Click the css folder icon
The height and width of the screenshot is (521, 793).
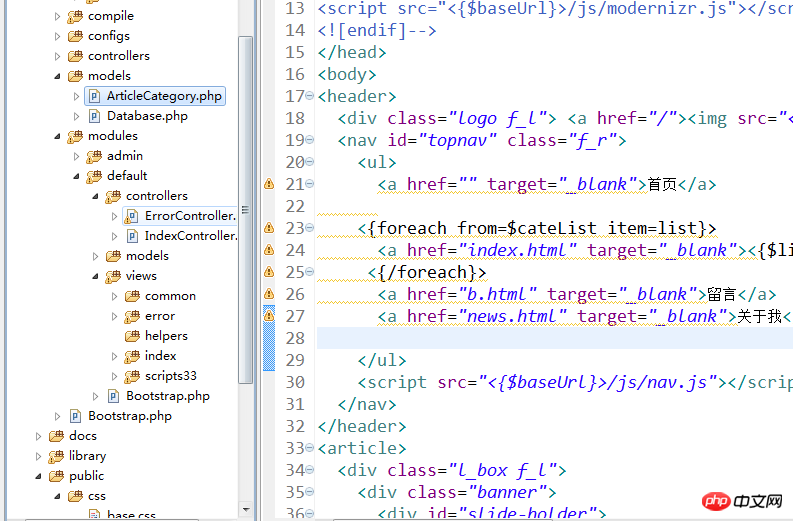pyautogui.click(x=75, y=496)
